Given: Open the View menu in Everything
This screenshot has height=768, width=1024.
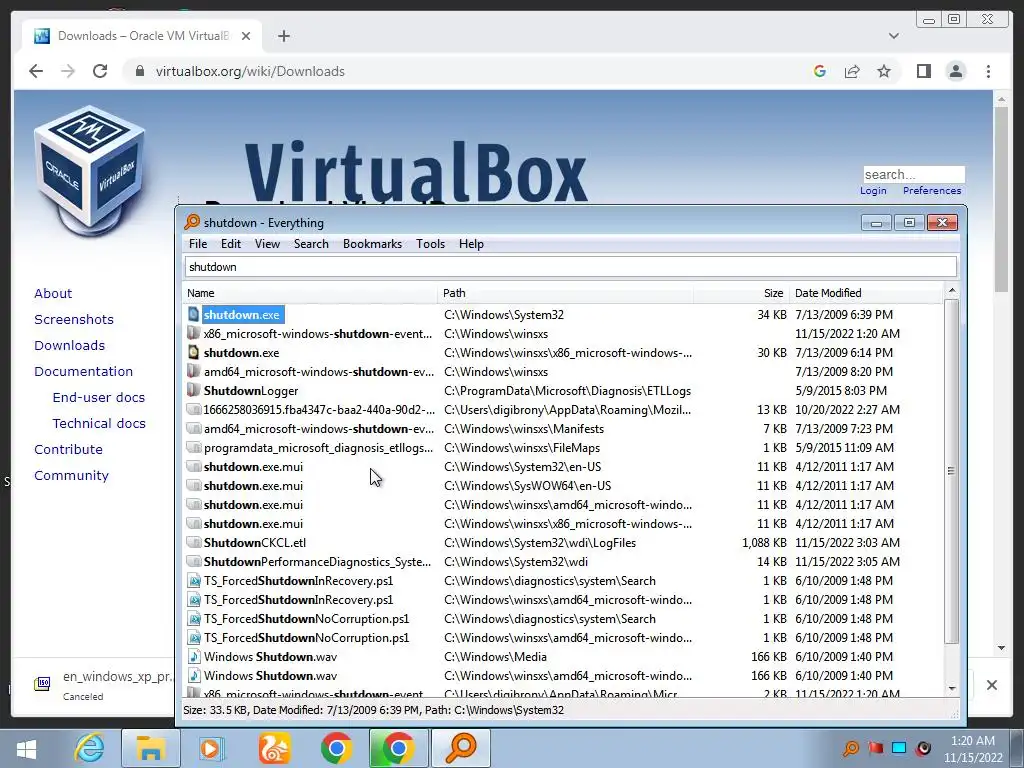Looking at the screenshot, I should (x=267, y=244).
